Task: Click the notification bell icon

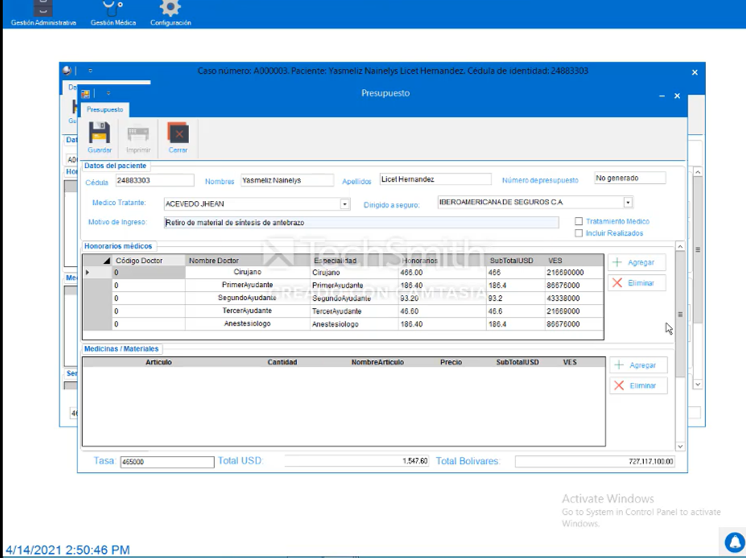Action: (x=735, y=542)
